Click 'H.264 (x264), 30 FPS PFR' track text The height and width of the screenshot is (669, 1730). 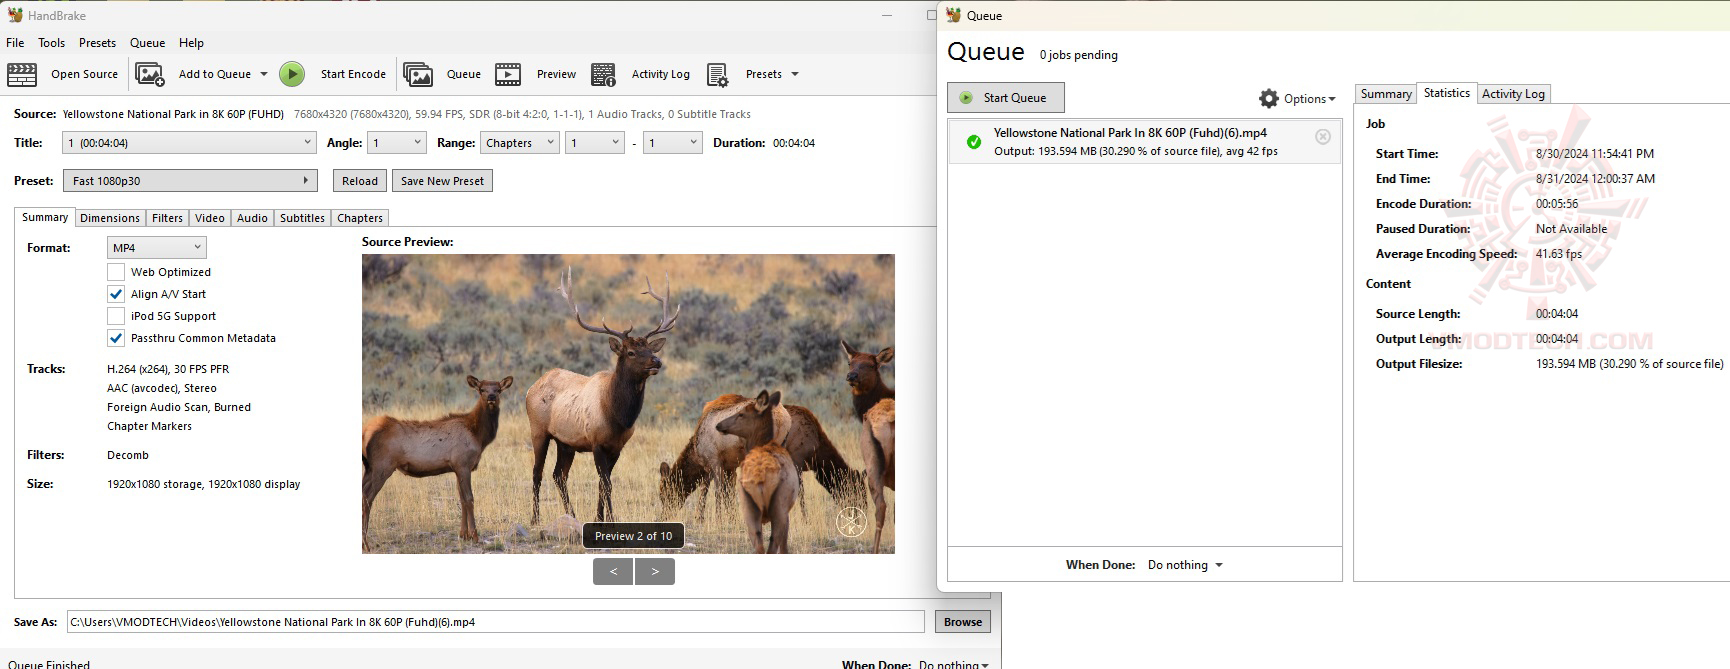pos(168,369)
